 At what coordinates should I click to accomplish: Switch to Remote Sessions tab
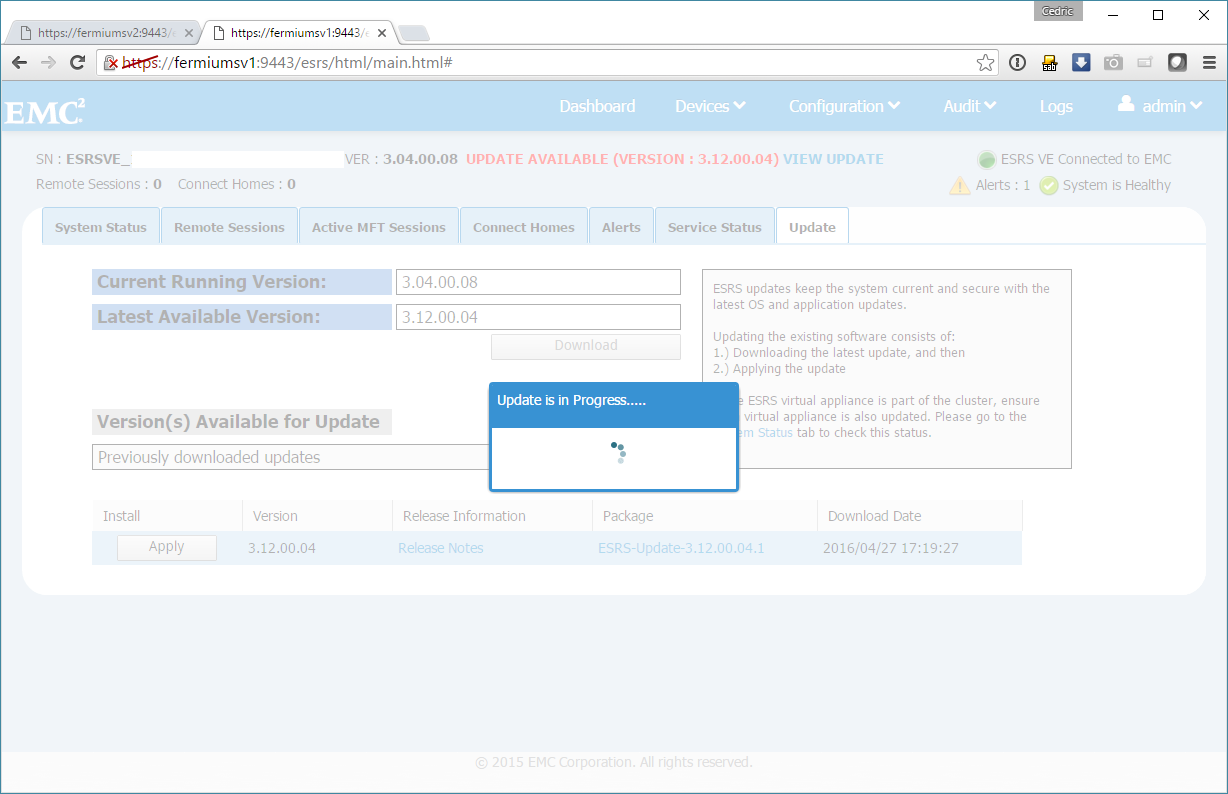coord(229,227)
